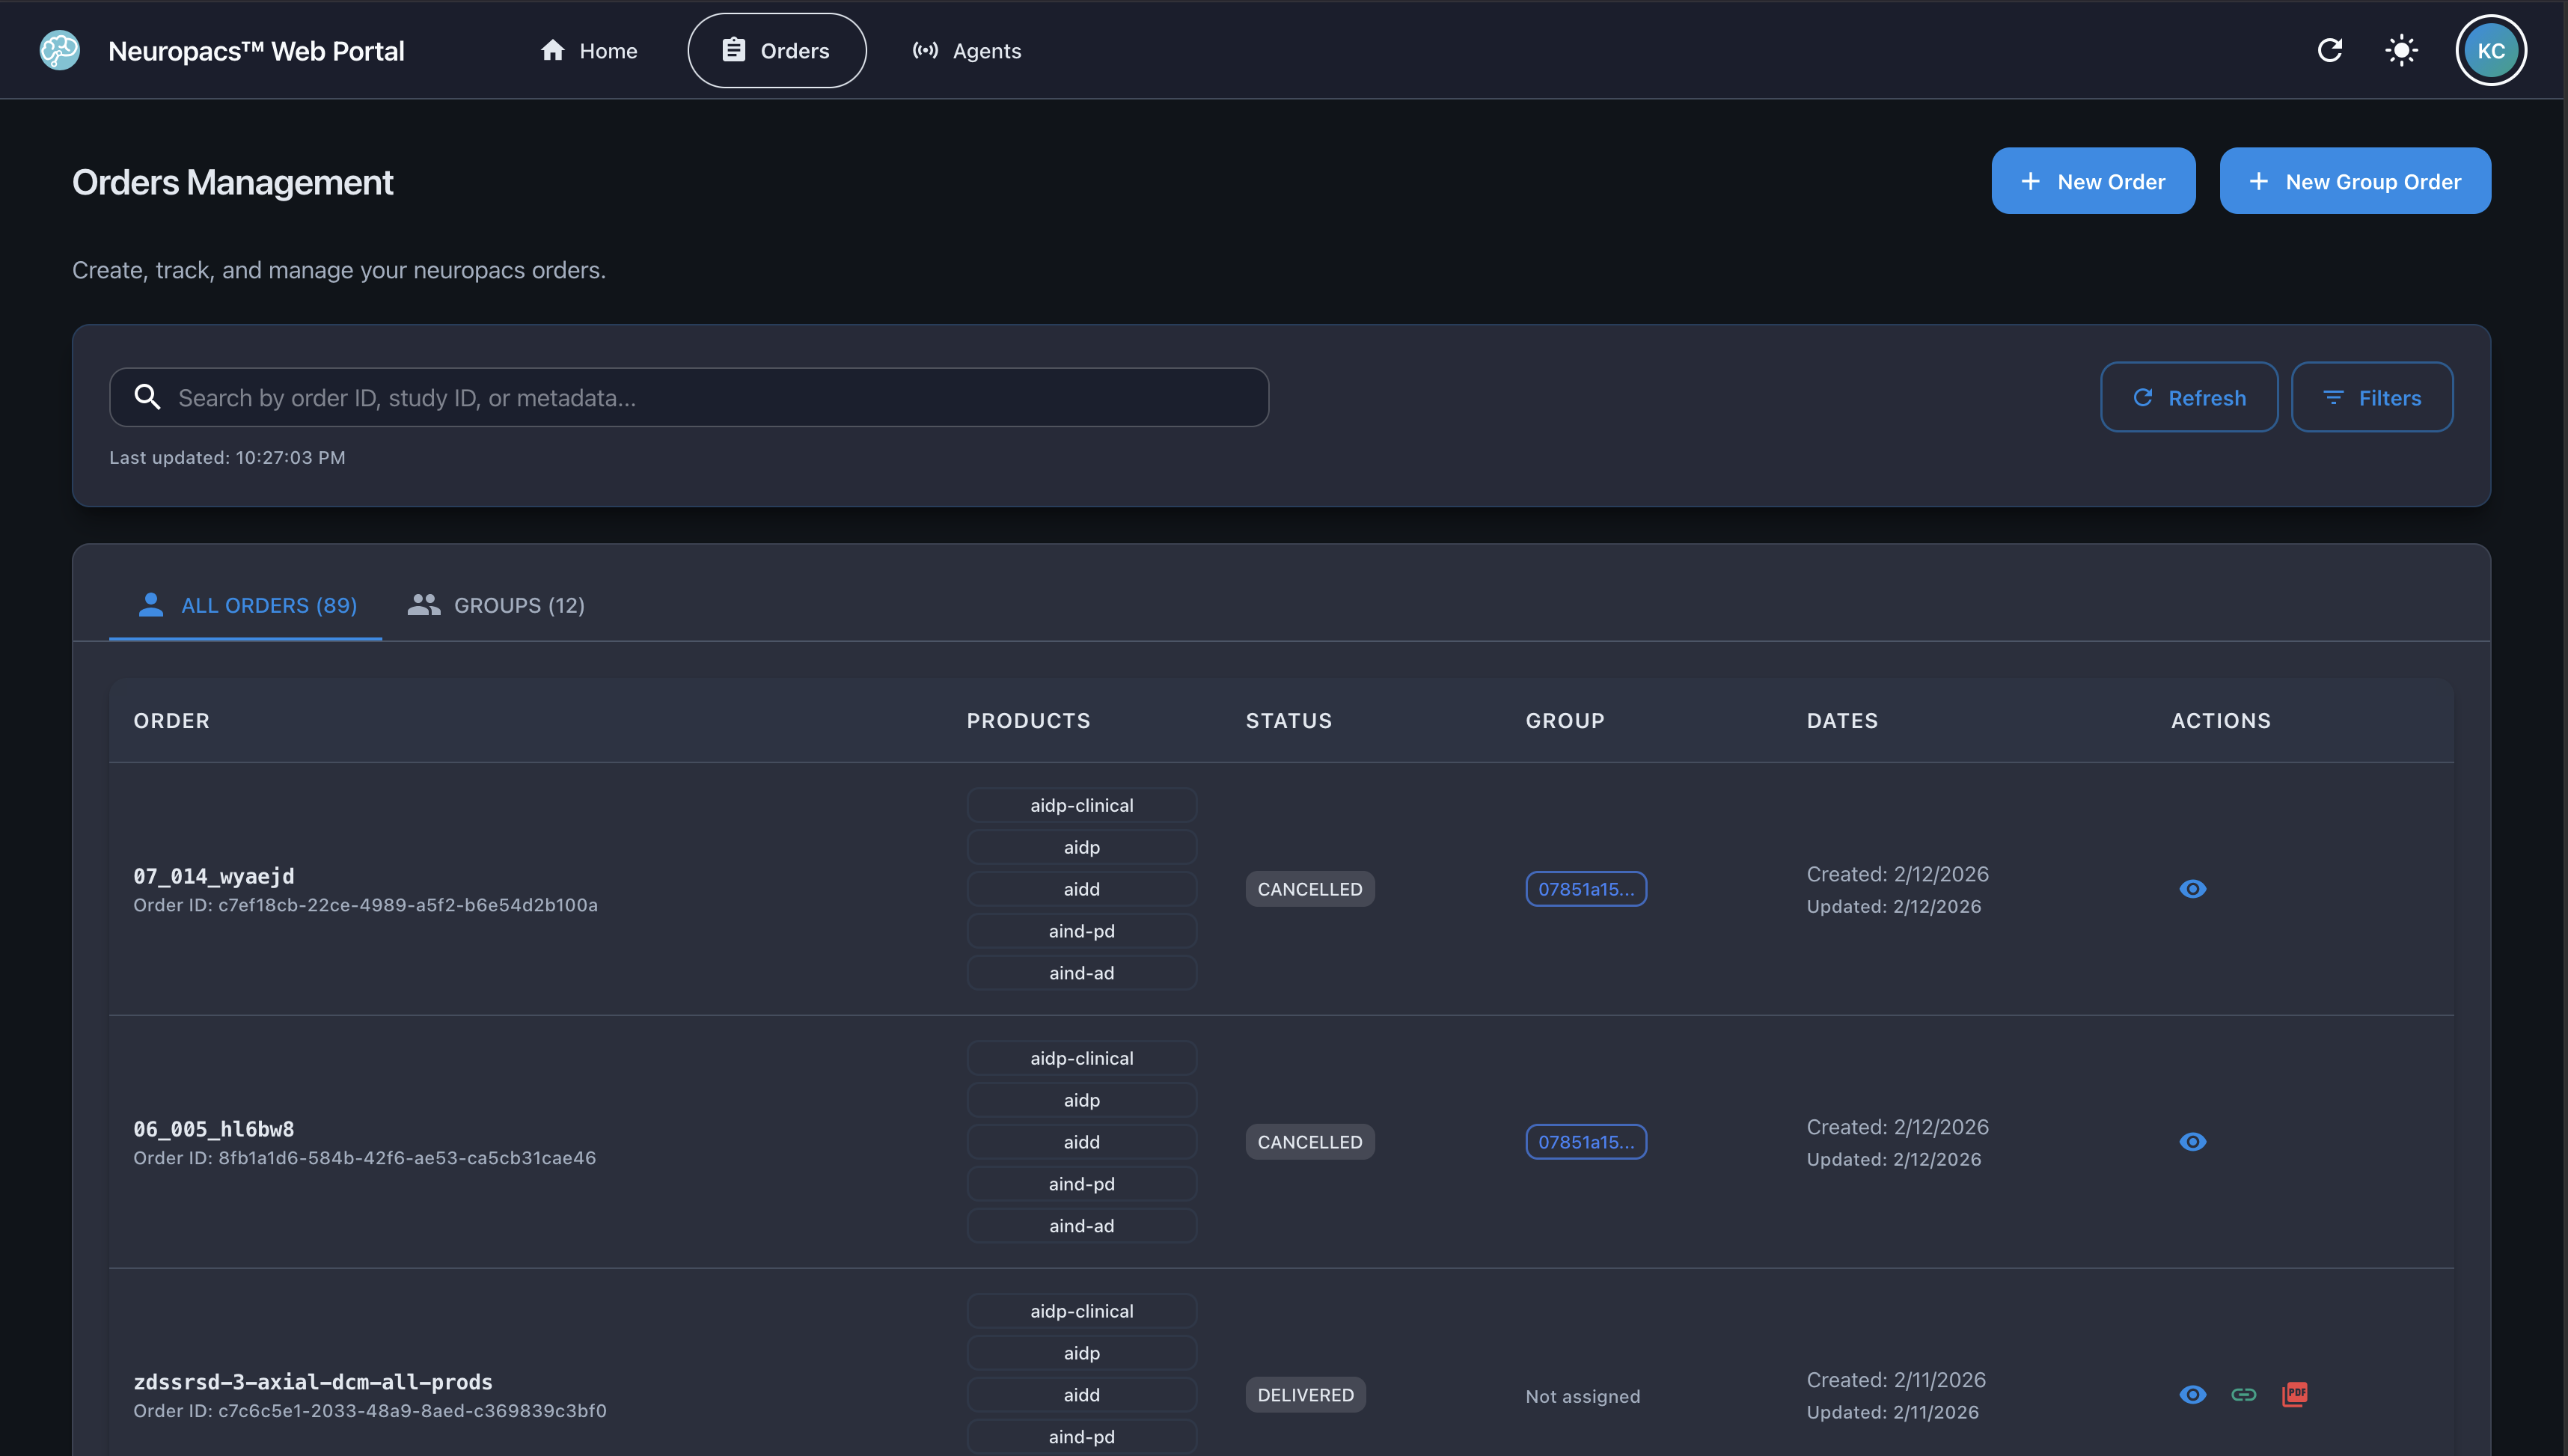The image size is (2568, 1456).
Task: Open the Filters dropdown
Action: point(2372,397)
